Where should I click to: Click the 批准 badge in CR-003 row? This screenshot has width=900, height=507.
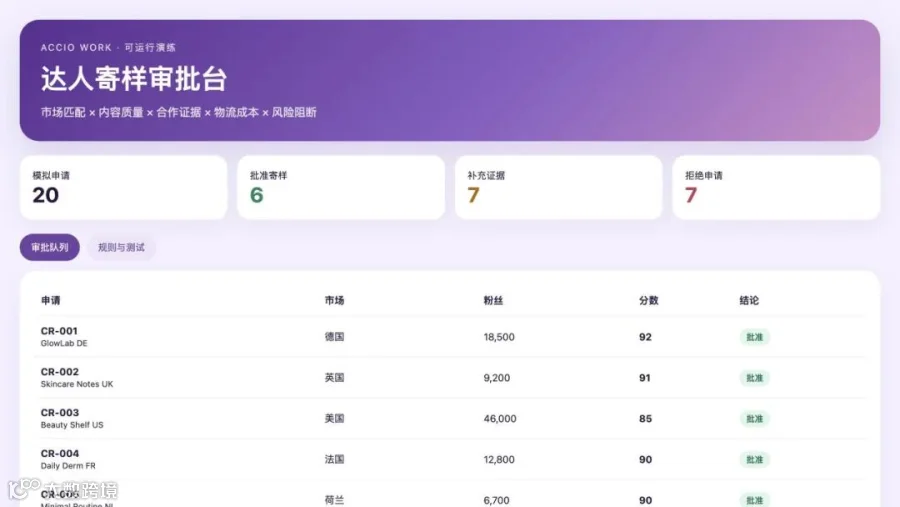click(x=754, y=419)
